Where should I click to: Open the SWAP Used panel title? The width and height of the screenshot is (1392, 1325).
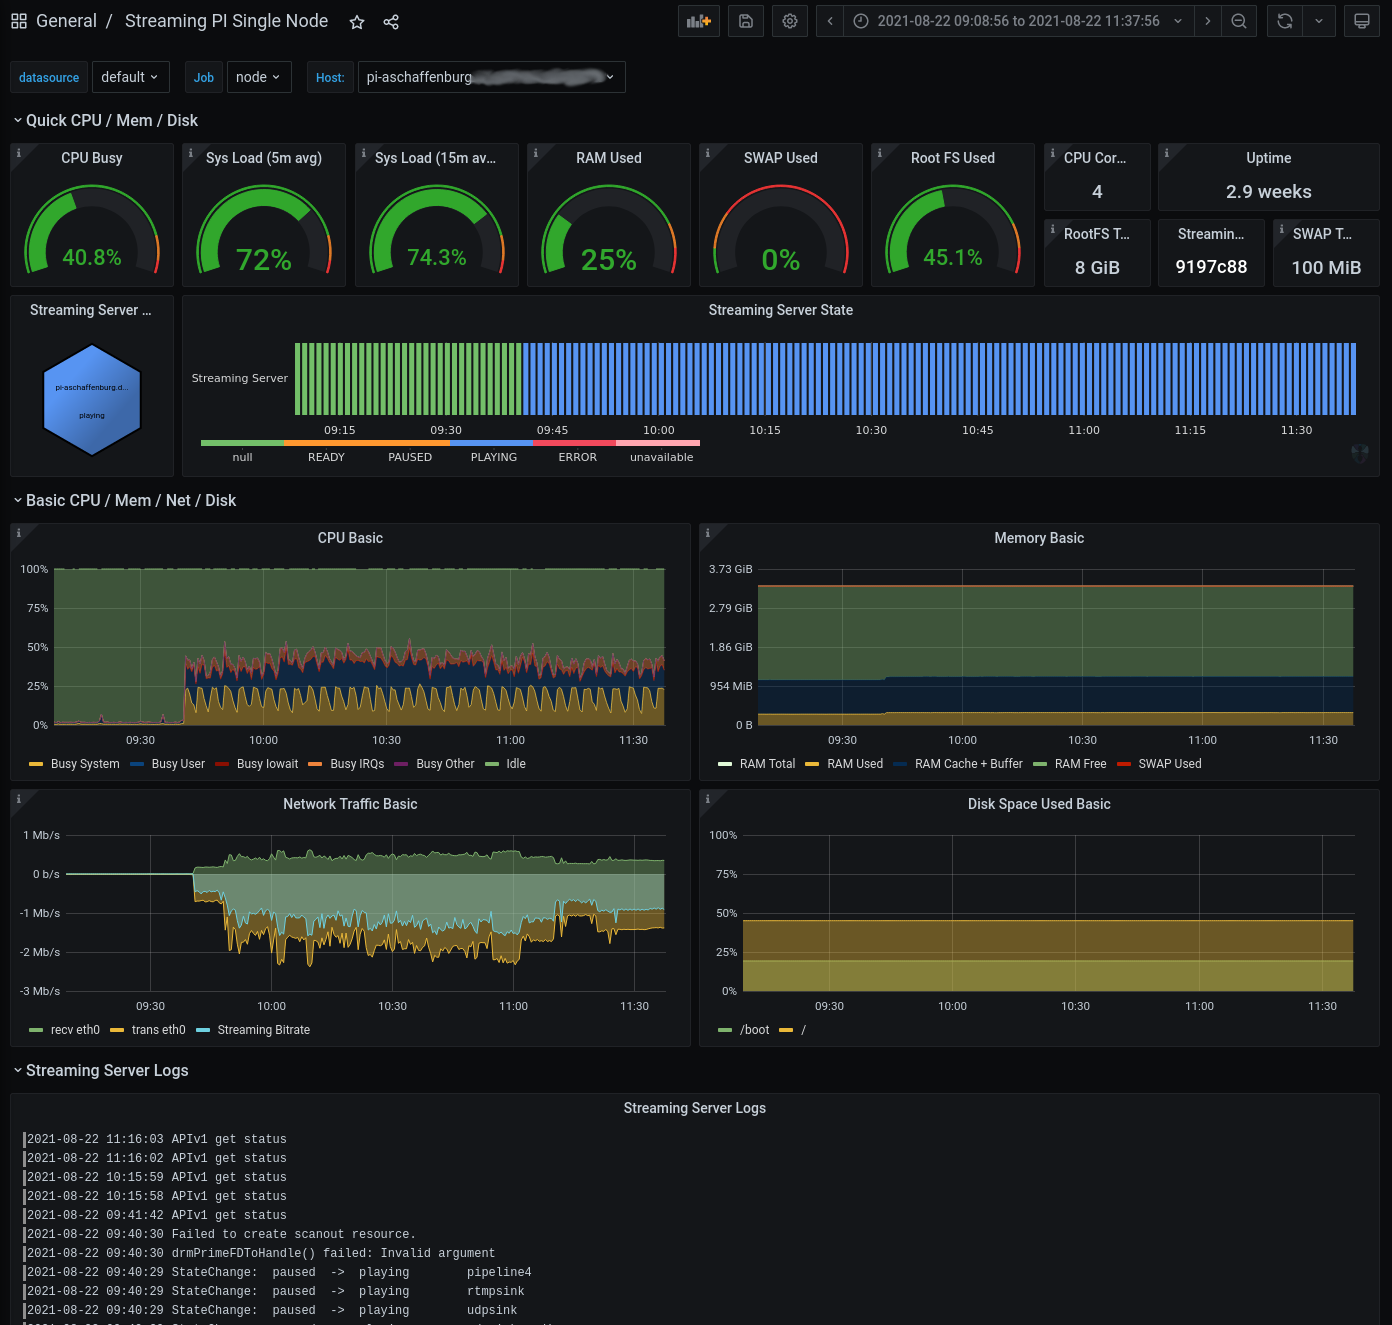click(781, 158)
